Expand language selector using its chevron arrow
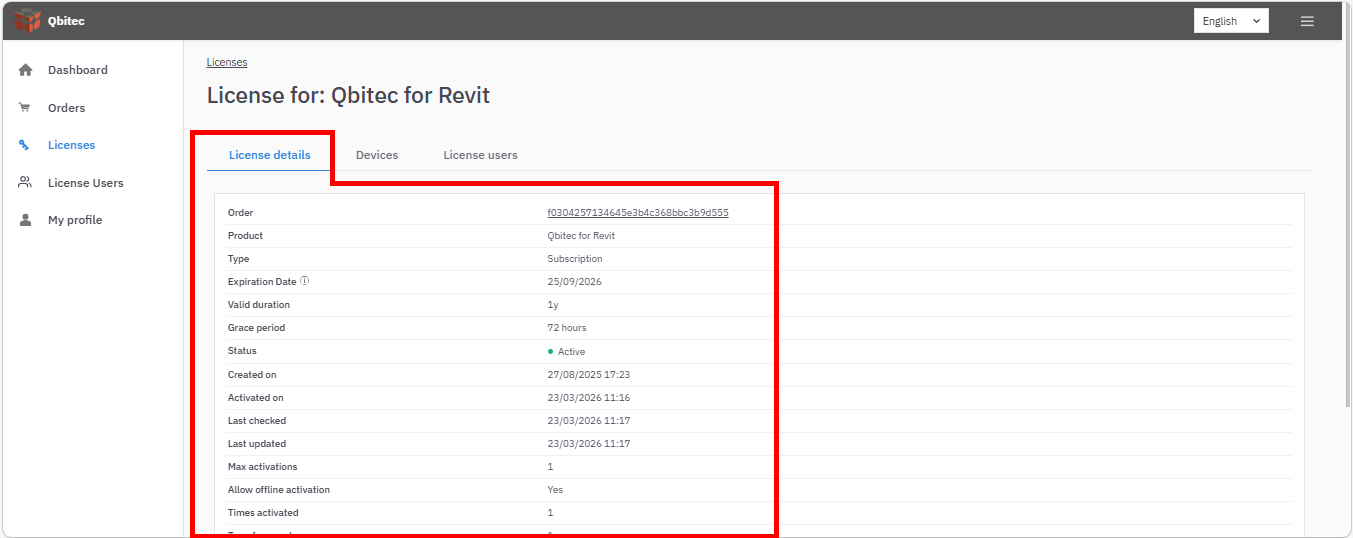The image size is (1353, 538). 1256,21
